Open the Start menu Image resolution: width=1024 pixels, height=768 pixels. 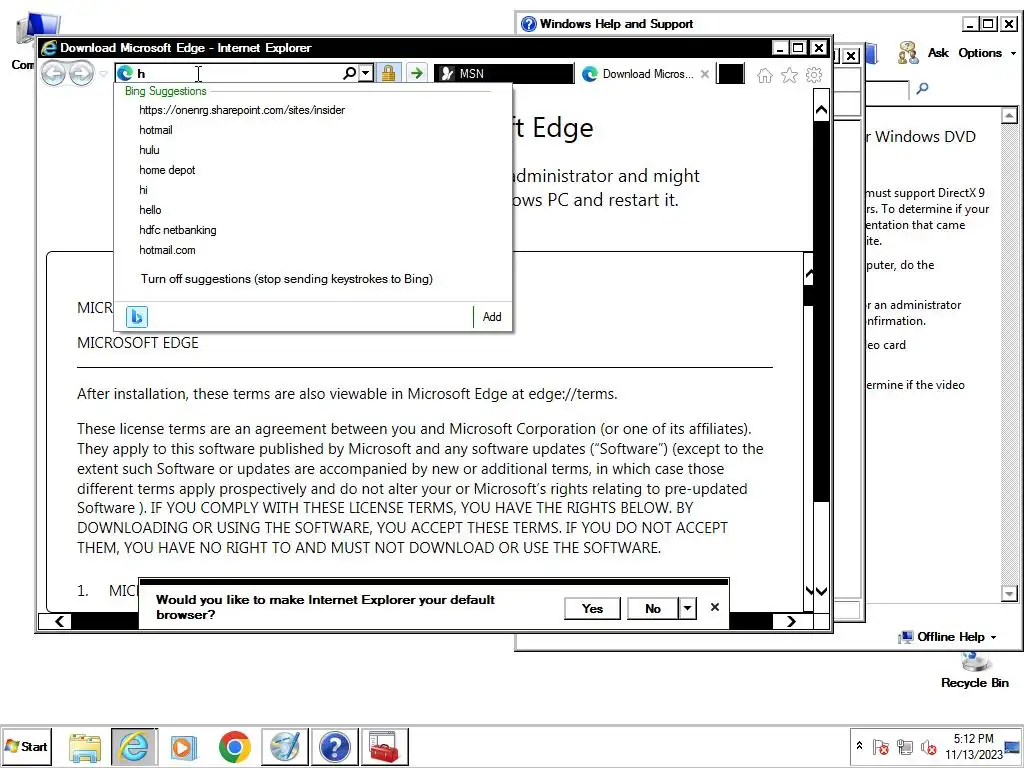pos(26,746)
